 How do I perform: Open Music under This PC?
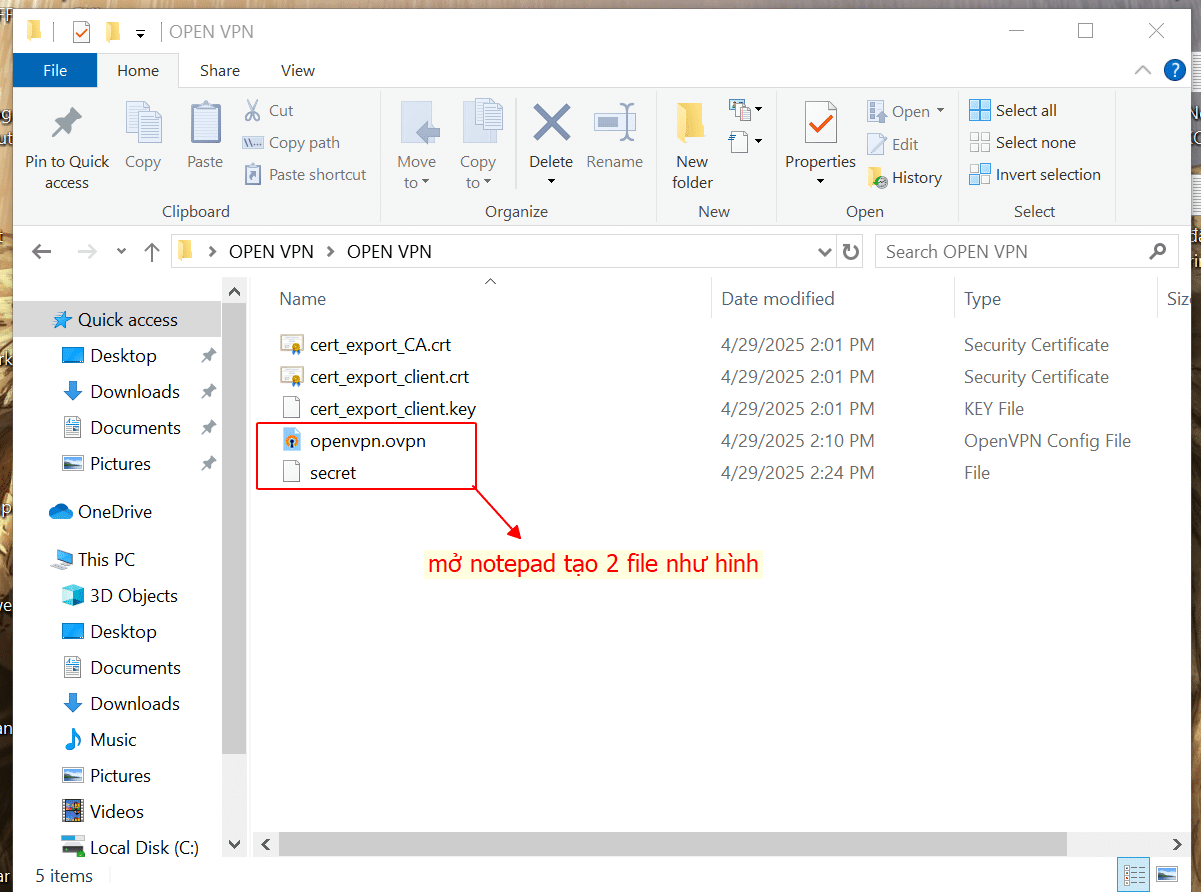pos(113,740)
